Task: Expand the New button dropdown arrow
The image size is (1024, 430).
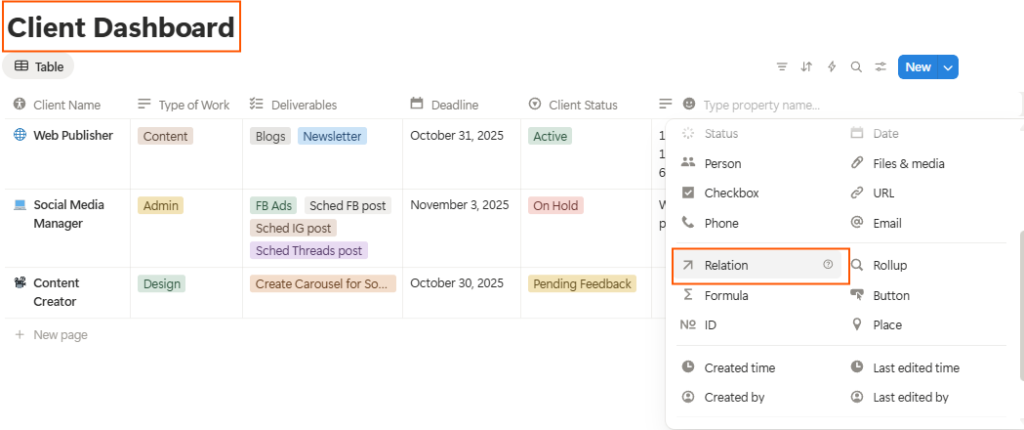Action: pyautogui.click(x=948, y=67)
